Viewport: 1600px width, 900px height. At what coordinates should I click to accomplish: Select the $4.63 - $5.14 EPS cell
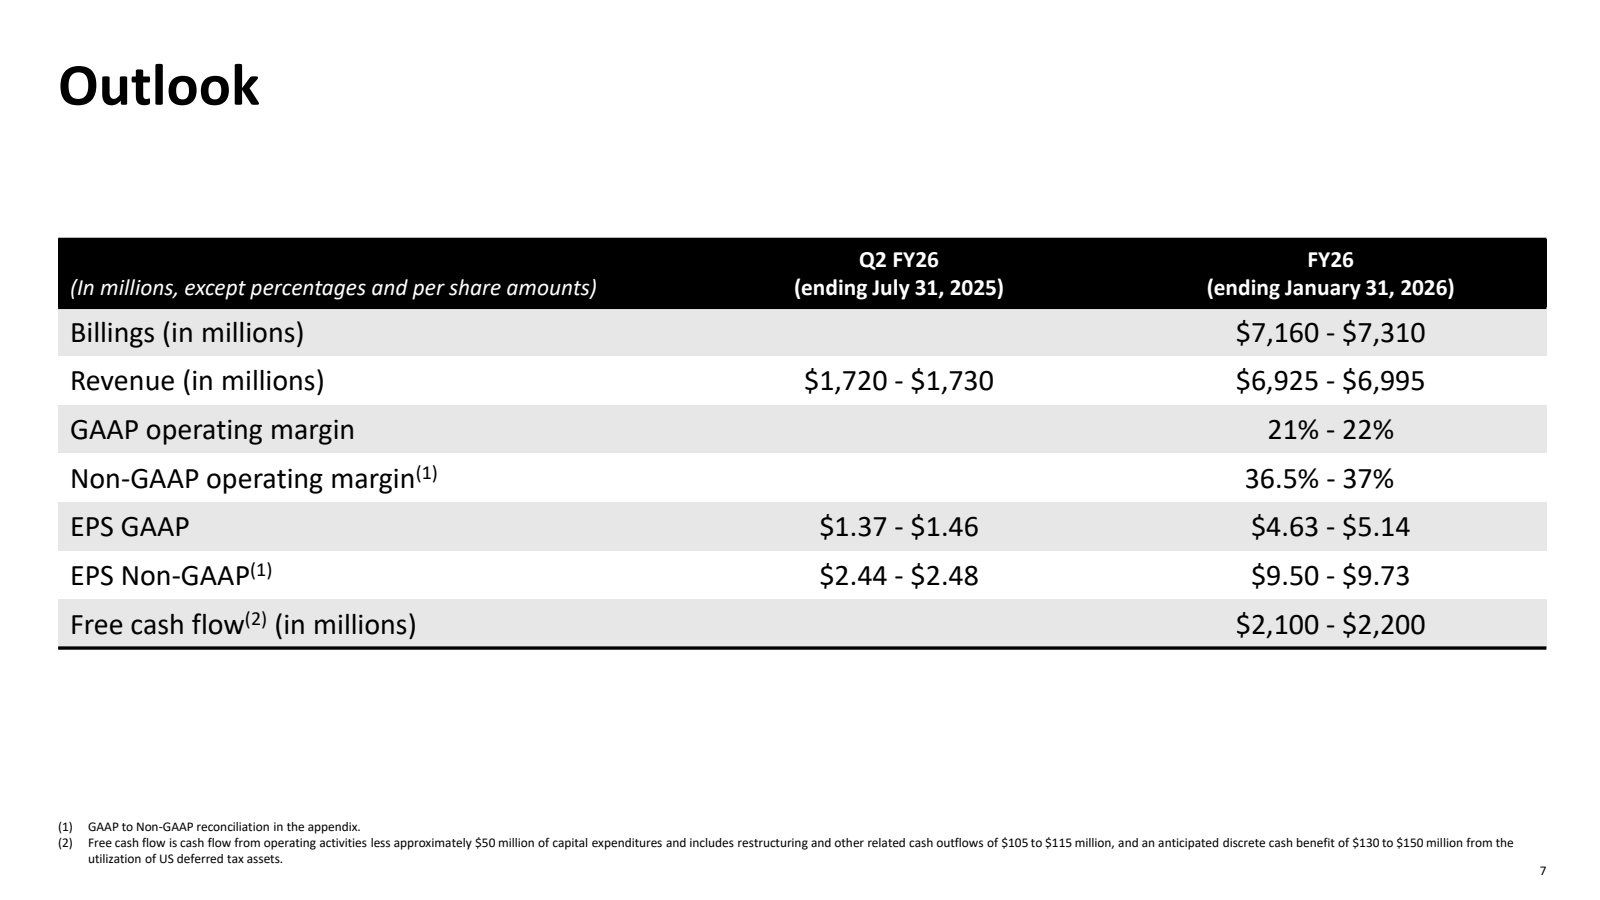pyautogui.click(x=1330, y=527)
